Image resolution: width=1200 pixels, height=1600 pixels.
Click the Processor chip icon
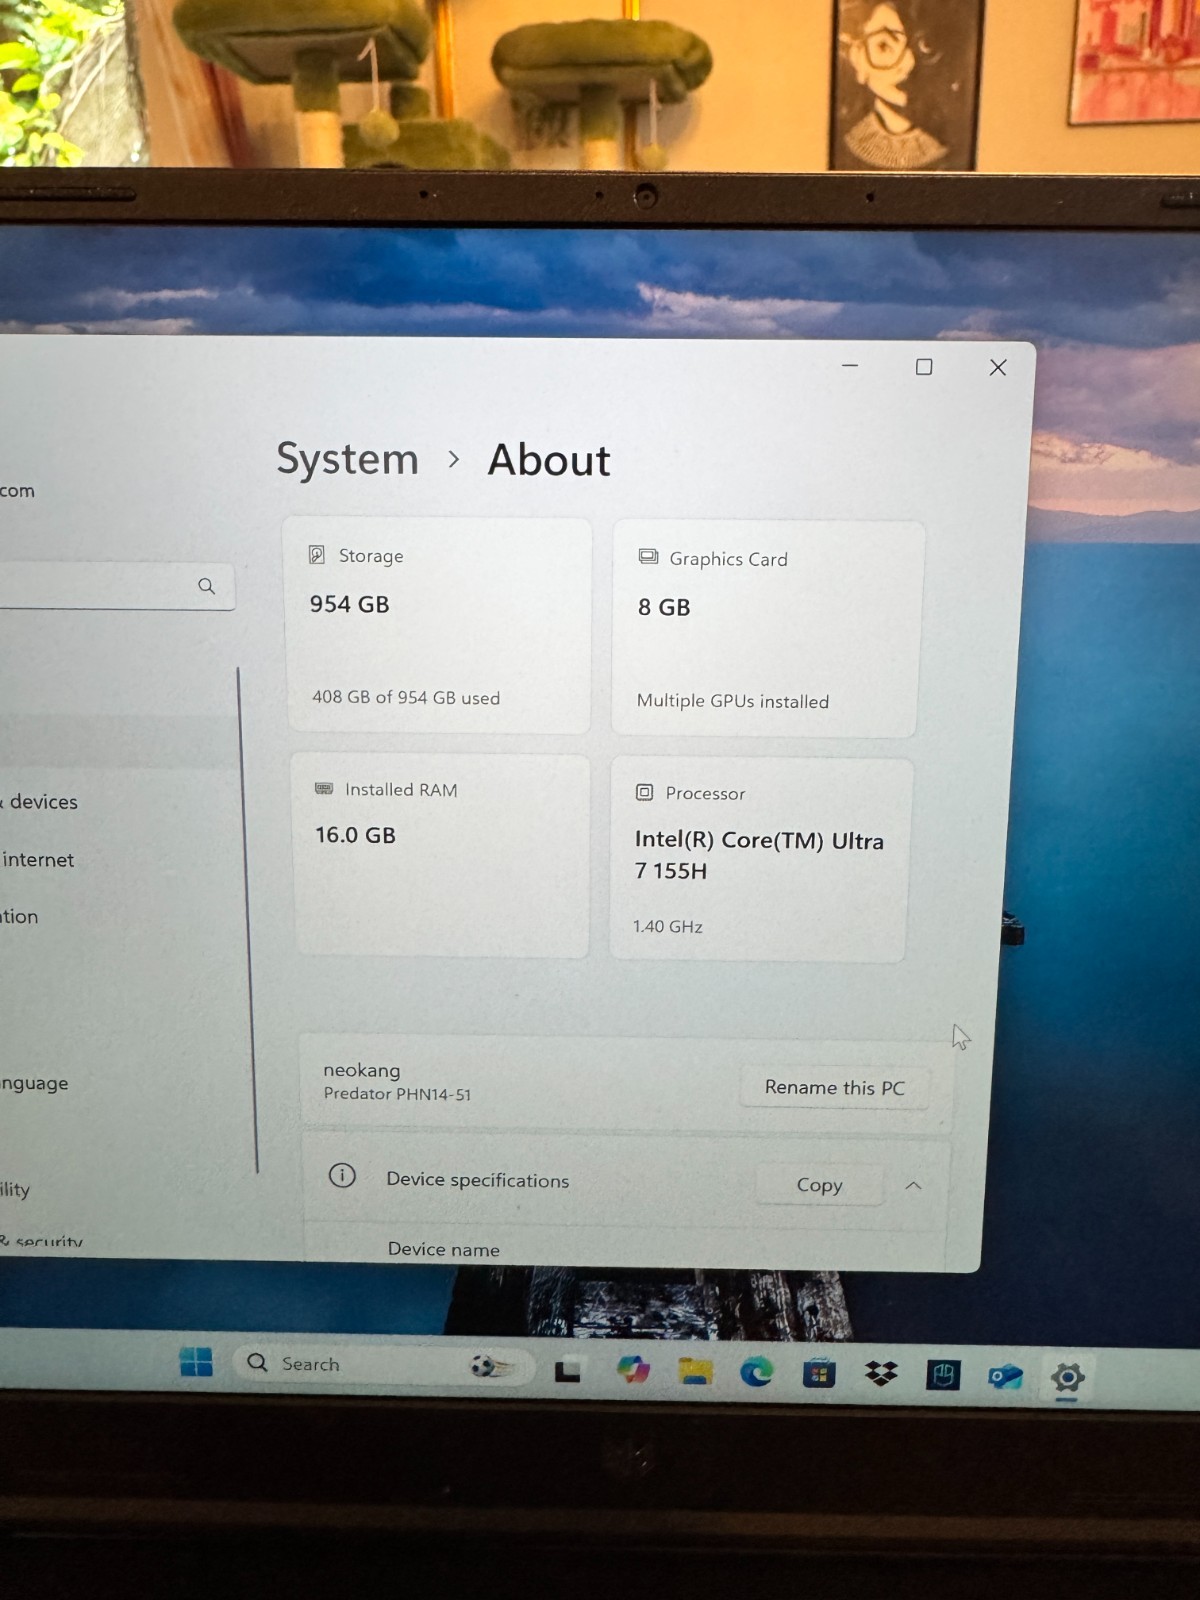[x=645, y=792]
